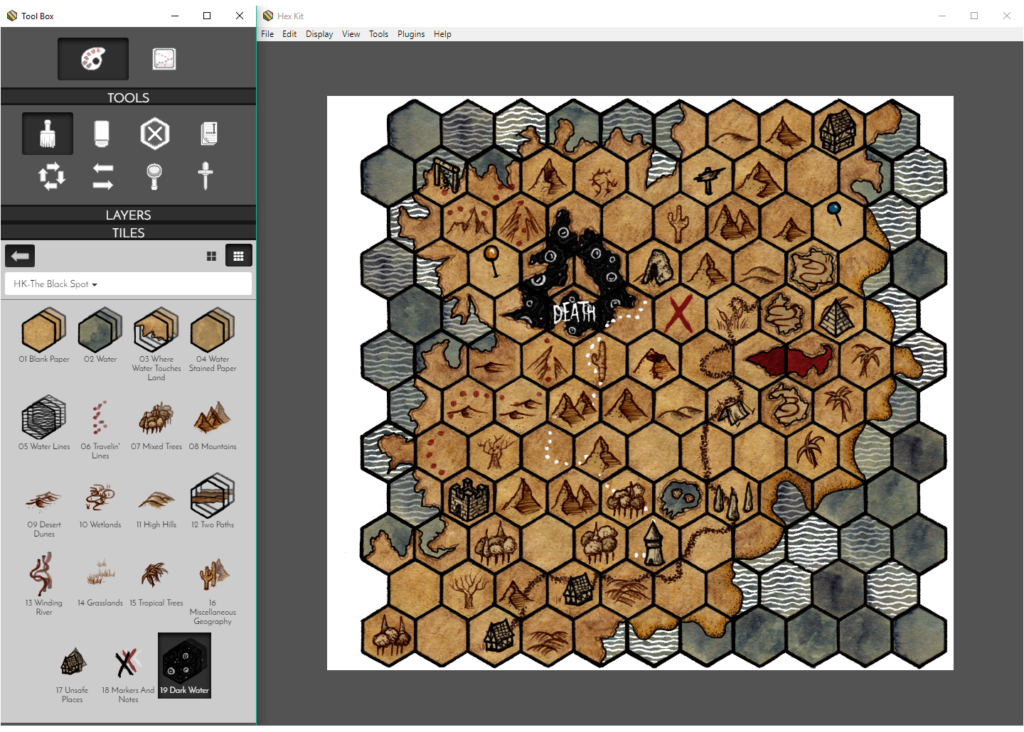Select the 03 Where Water Touches Land tile
This screenshot has height=732, width=1024.
pyautogui.click(x=156, y=343)
